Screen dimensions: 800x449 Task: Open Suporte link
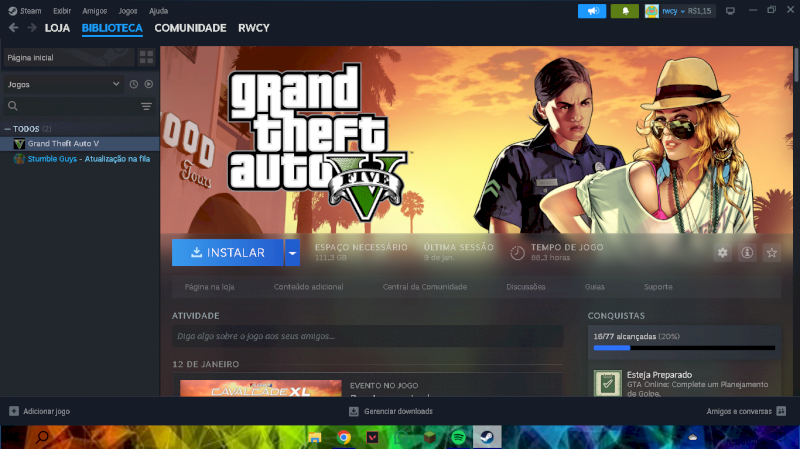[x=658, y=287]
